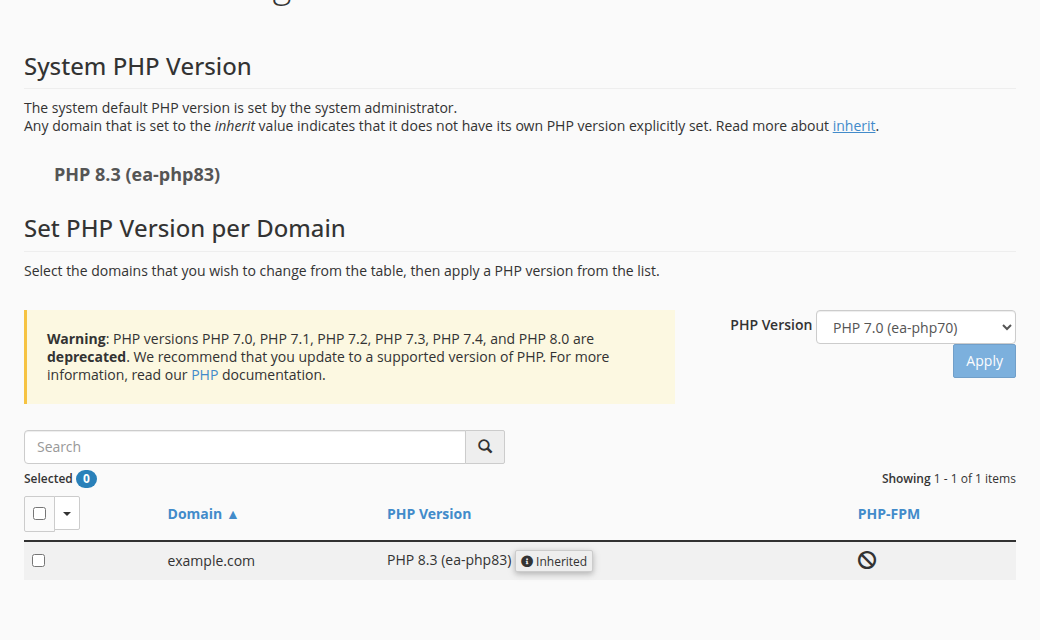Click the system PHP 8.3 (ea-php83) text
This screenshot has height=640, width=1040.
point(137,175)
